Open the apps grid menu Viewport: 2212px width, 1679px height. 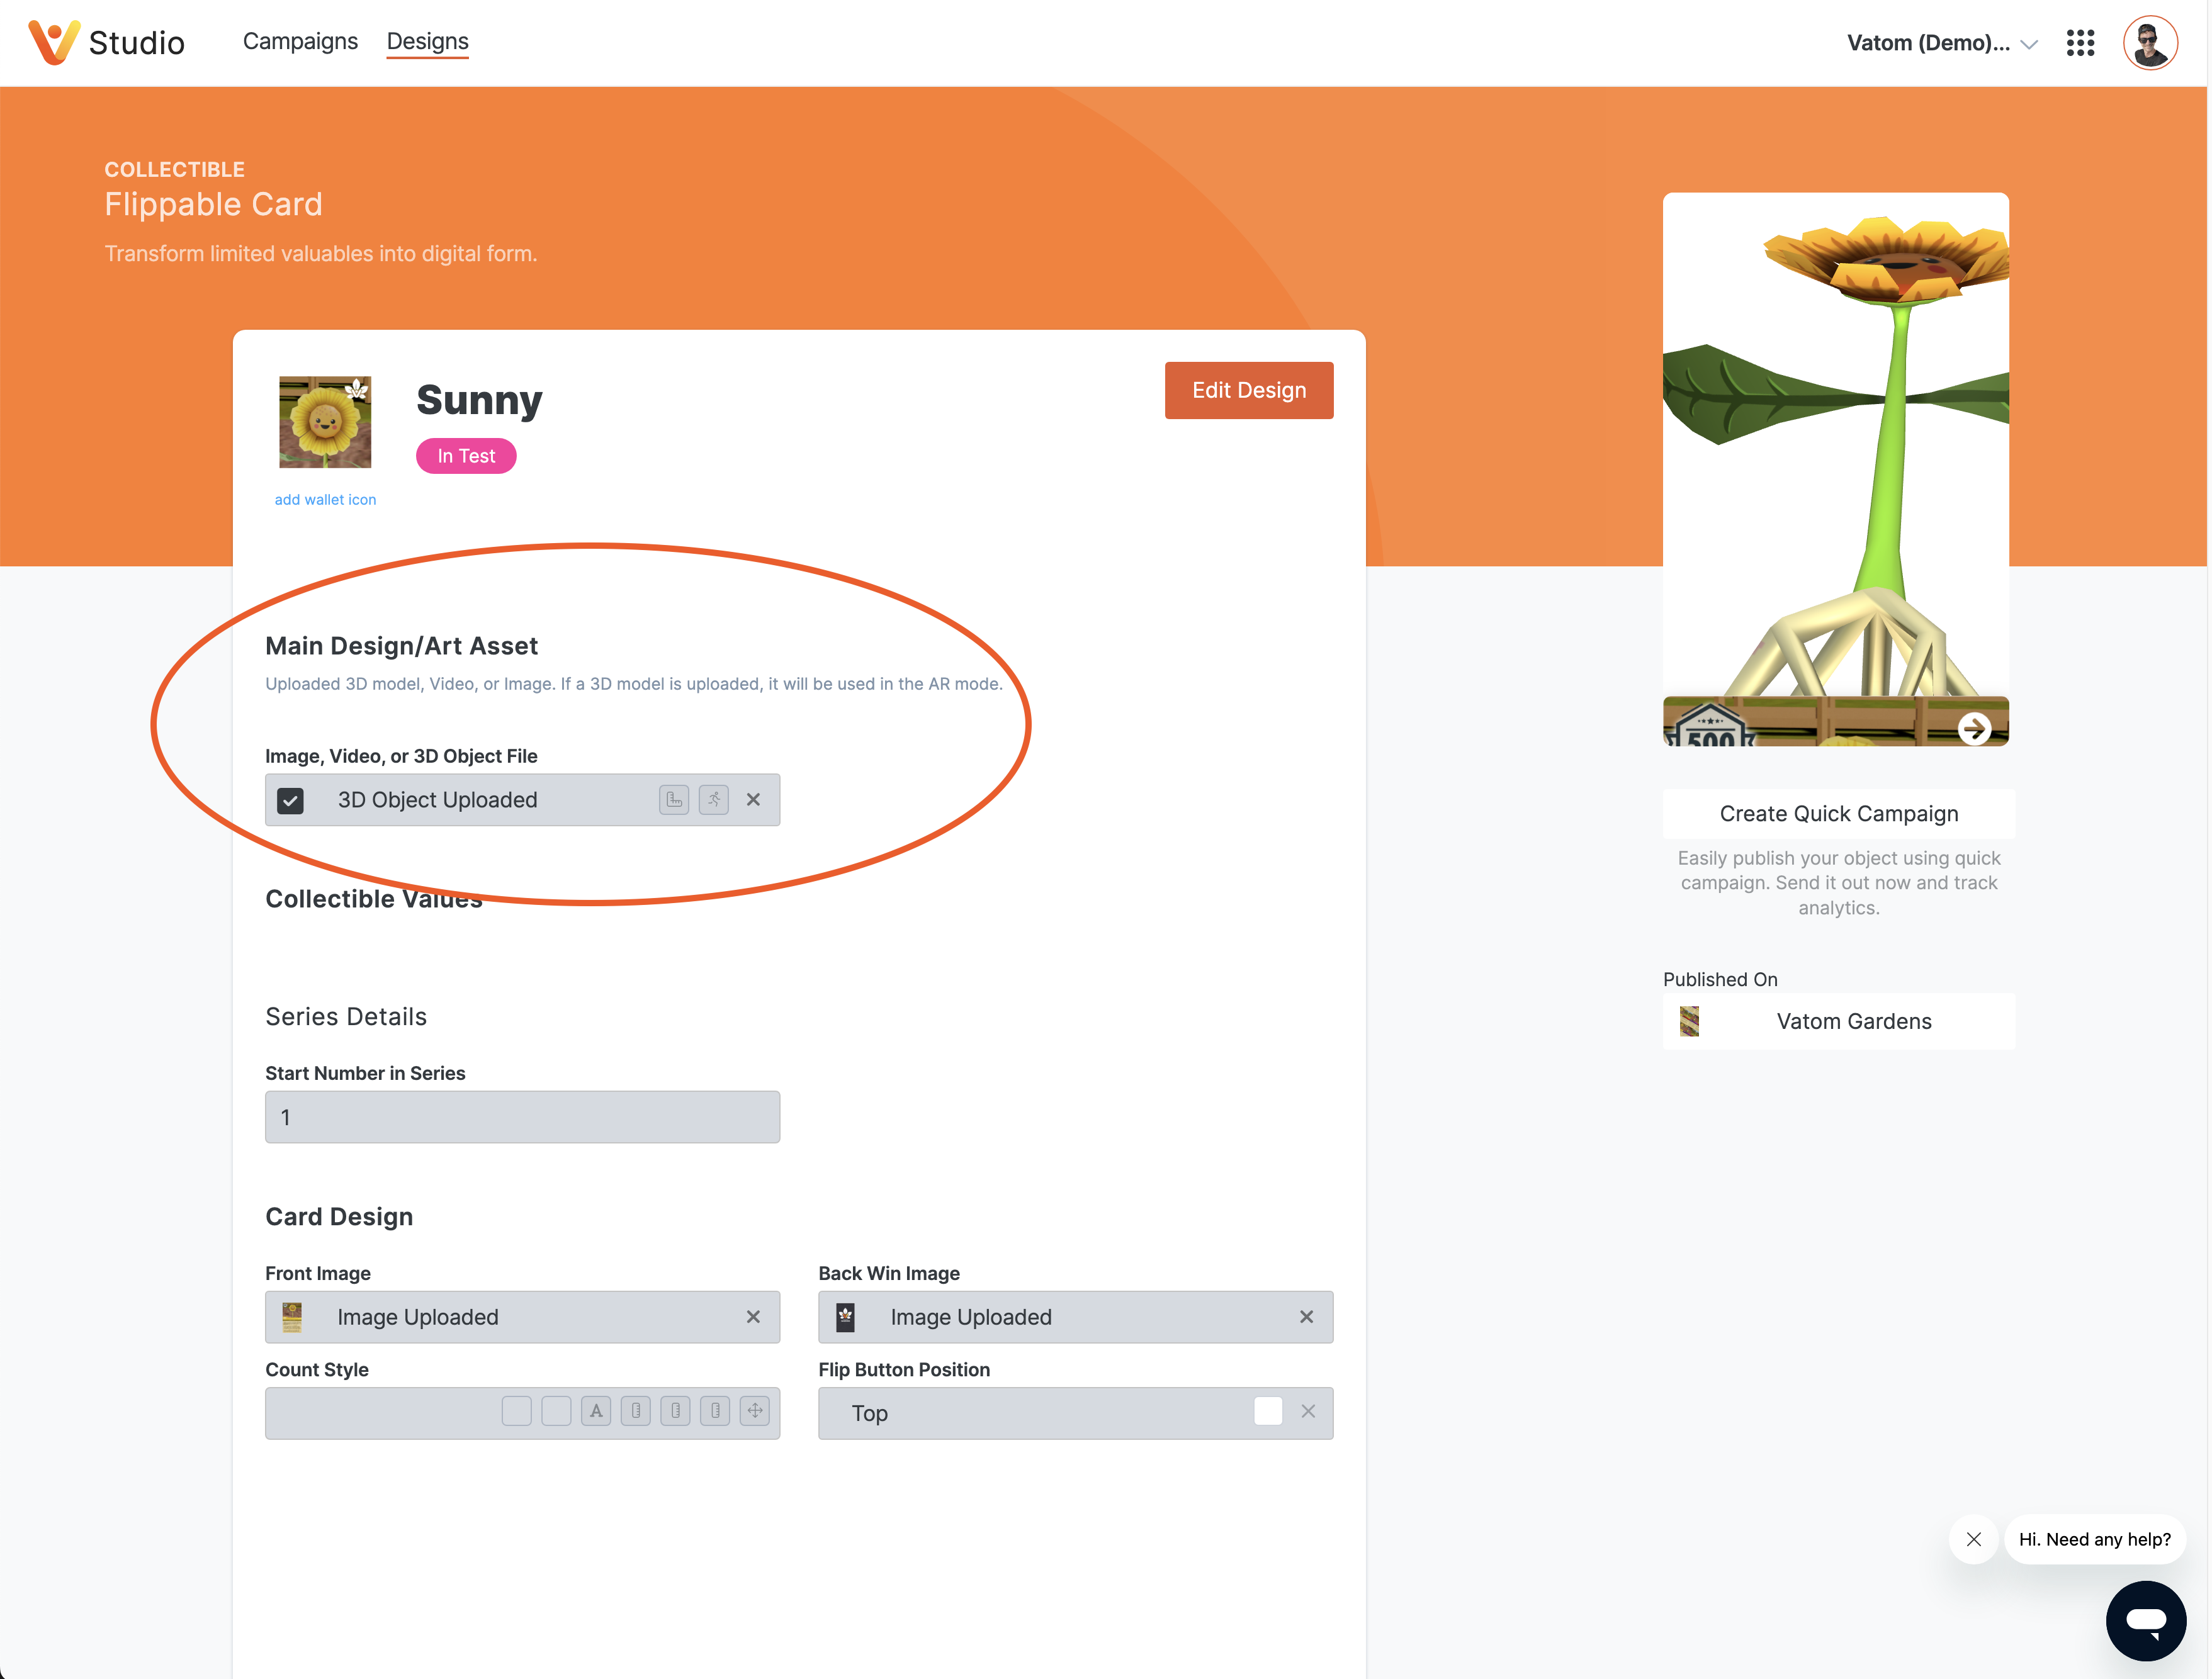[2080, 43]
